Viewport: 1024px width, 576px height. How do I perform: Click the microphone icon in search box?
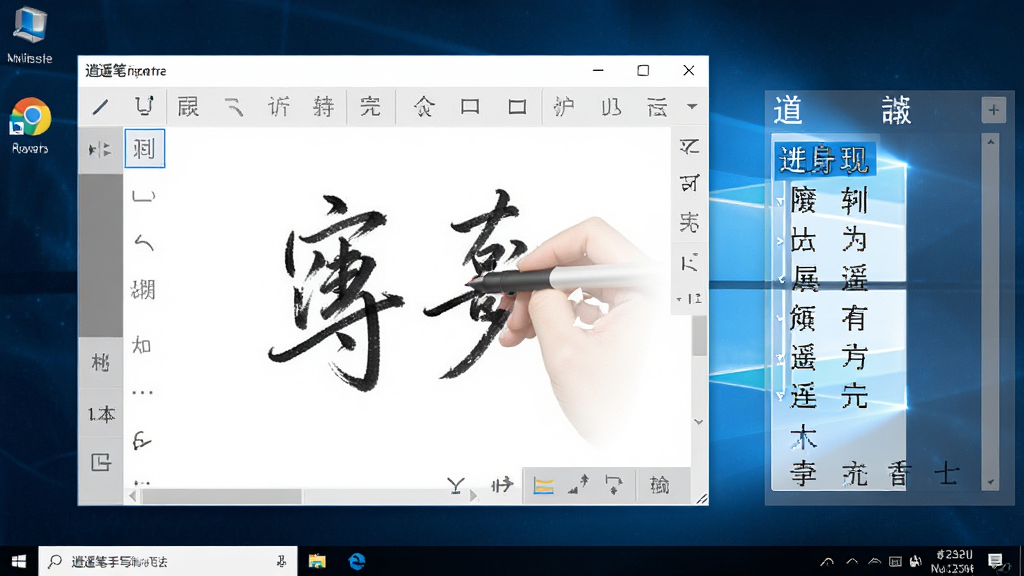tap(281, 561)
